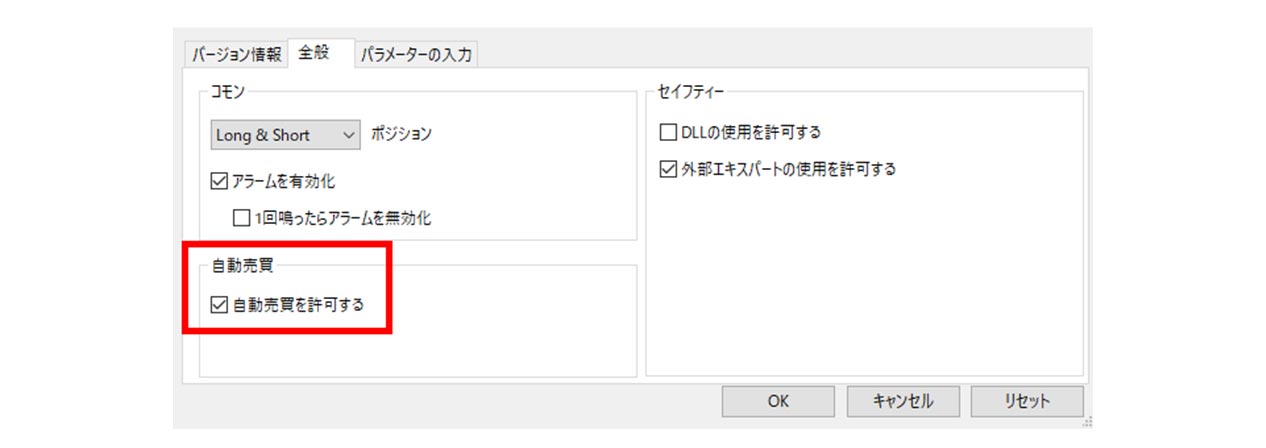Click the 1回鳴ったらアラームを無効化 label text
The width and height of the screenshot is (1266, 448).
[343, 217]
